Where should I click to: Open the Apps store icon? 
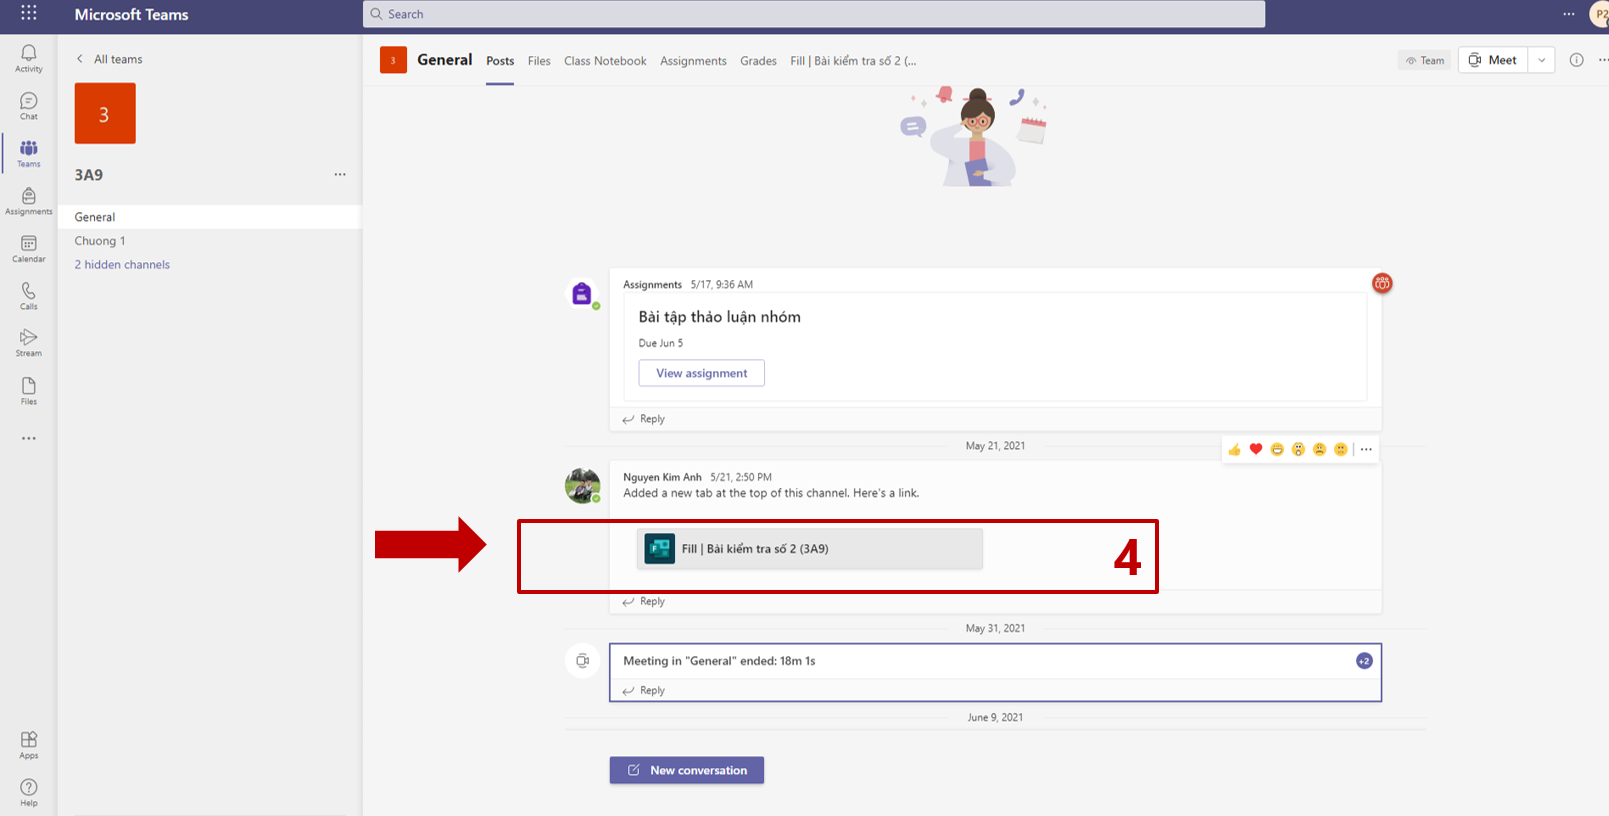coord(29,744)
